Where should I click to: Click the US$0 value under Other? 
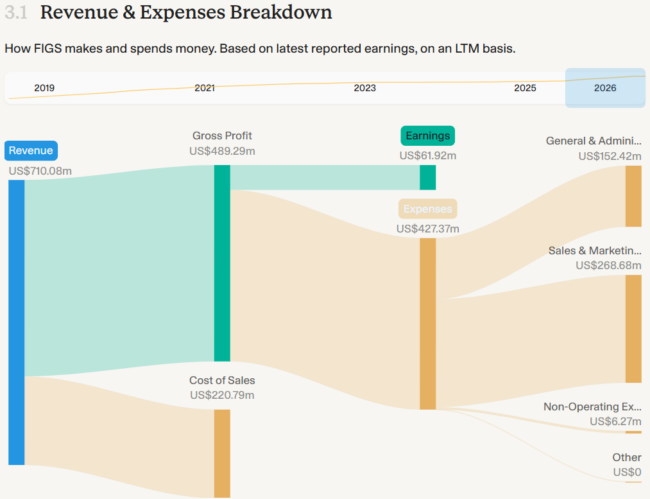tap(627, 472)
